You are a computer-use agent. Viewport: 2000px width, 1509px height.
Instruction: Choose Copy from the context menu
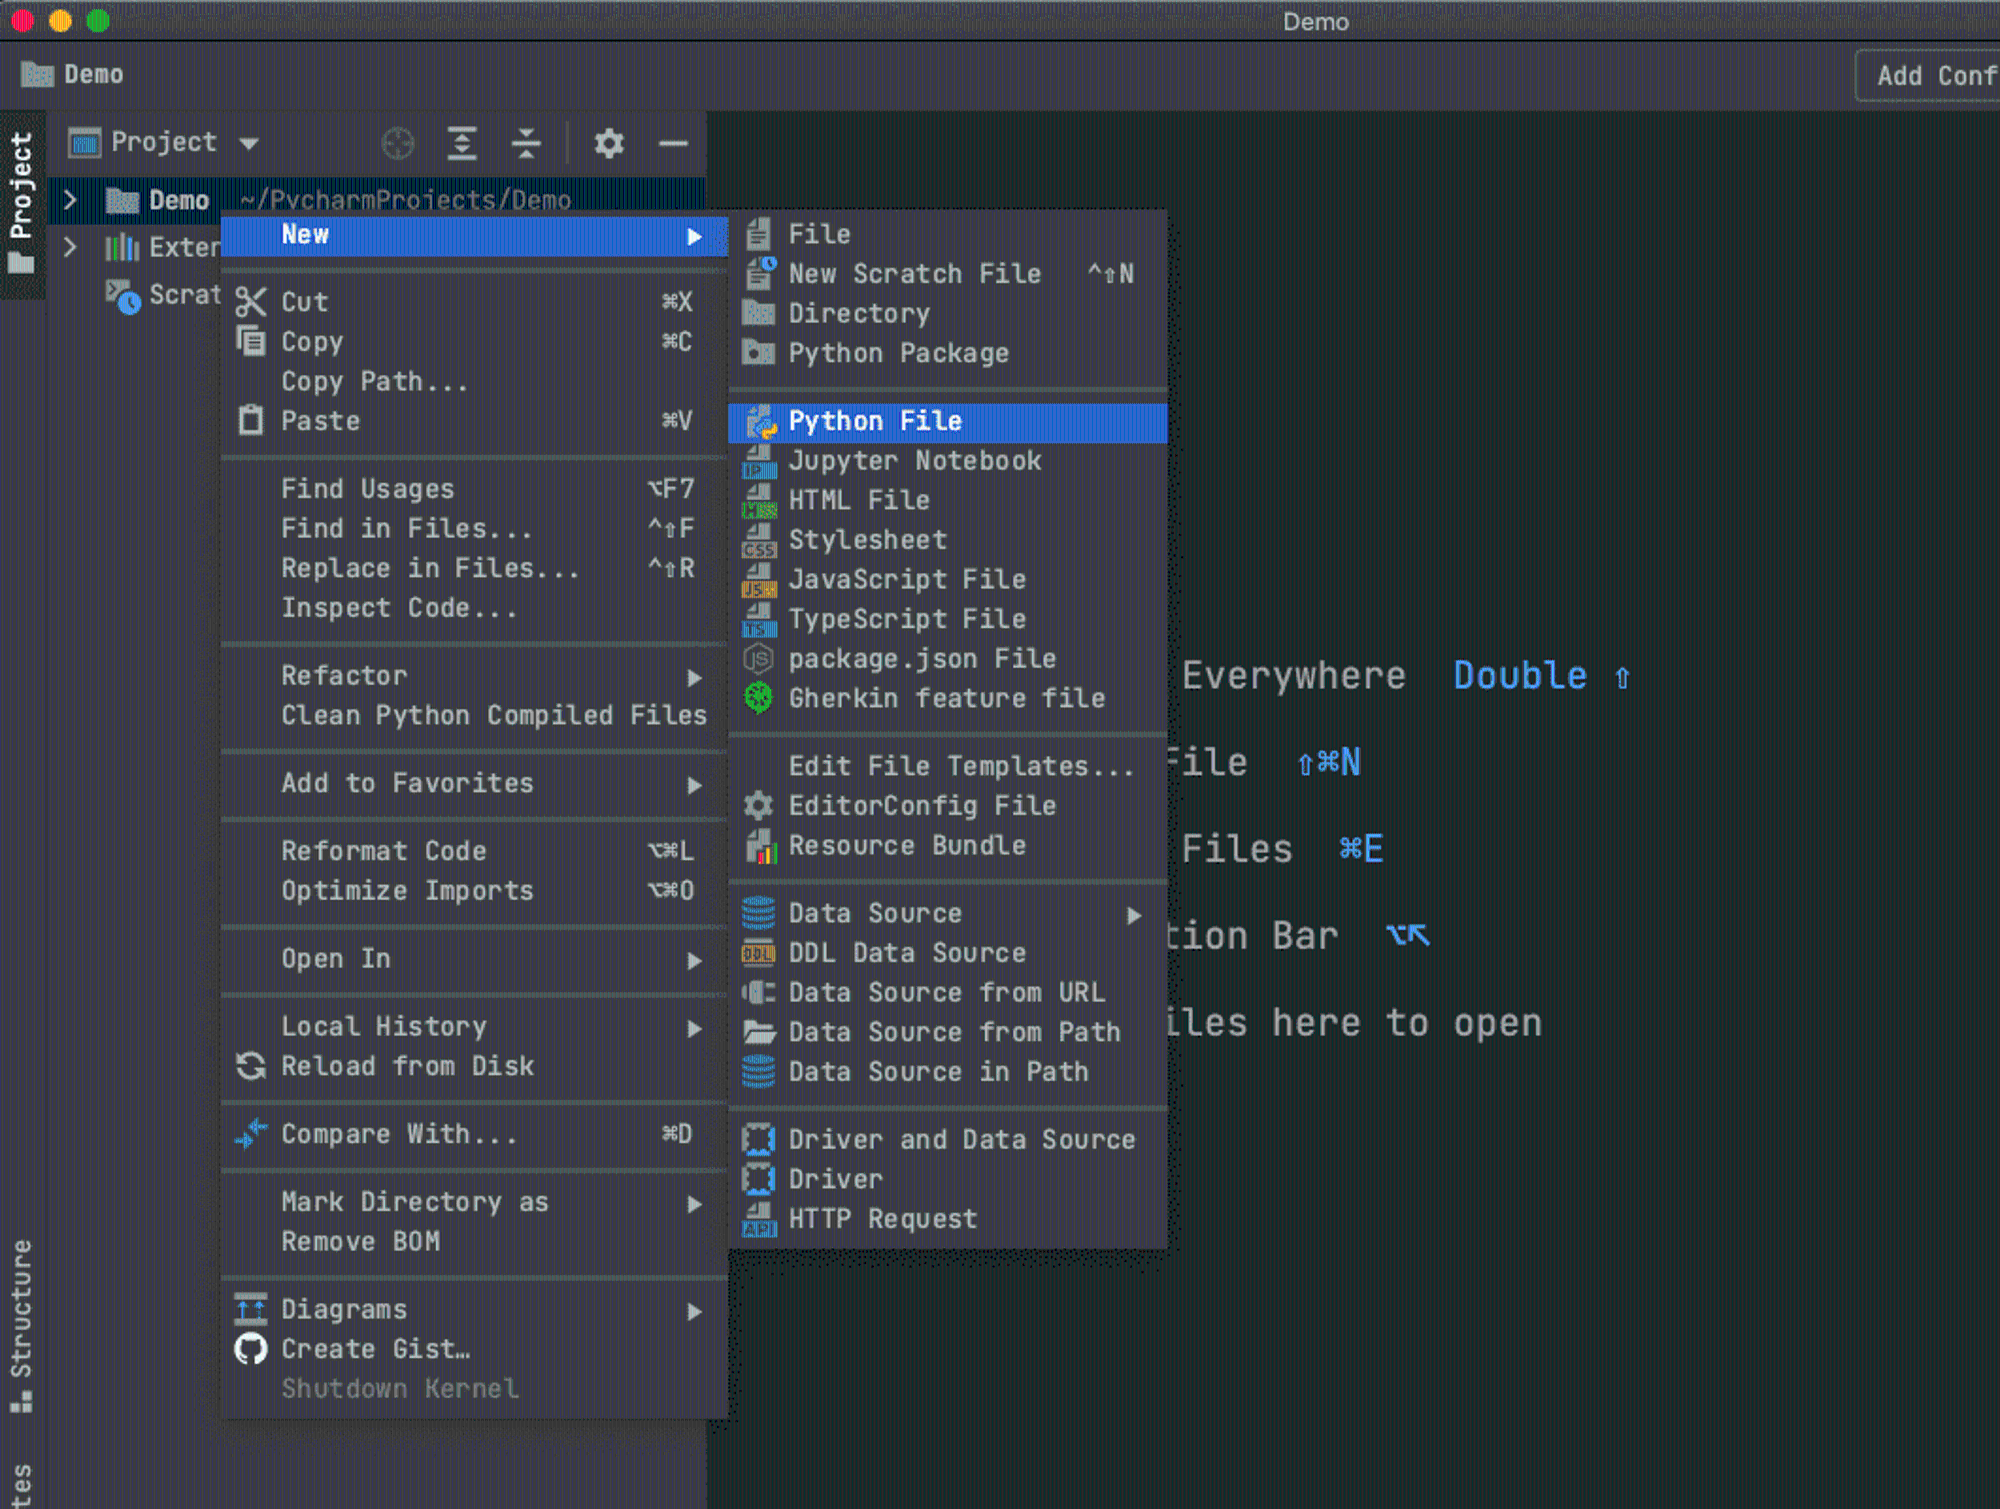(474, 342)
